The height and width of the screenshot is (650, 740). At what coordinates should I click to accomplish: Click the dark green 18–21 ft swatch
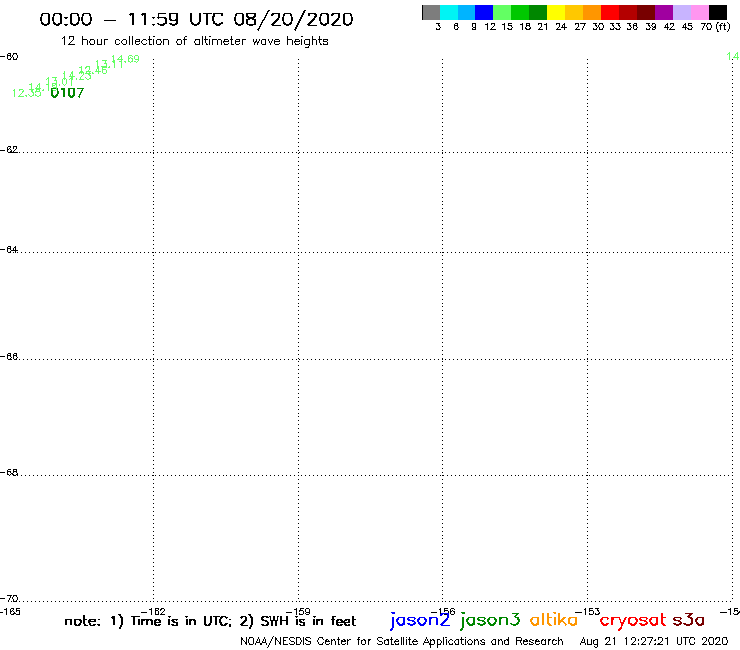point(538,12)
